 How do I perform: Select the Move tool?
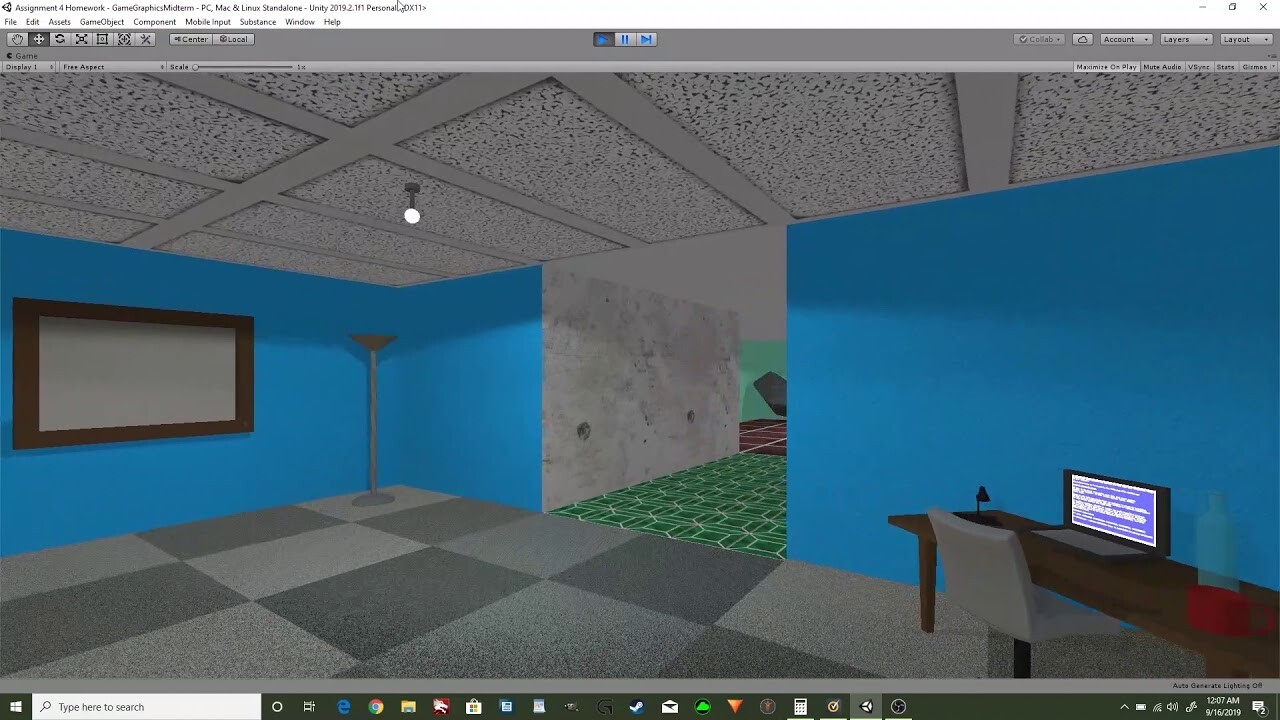point(39,39)
